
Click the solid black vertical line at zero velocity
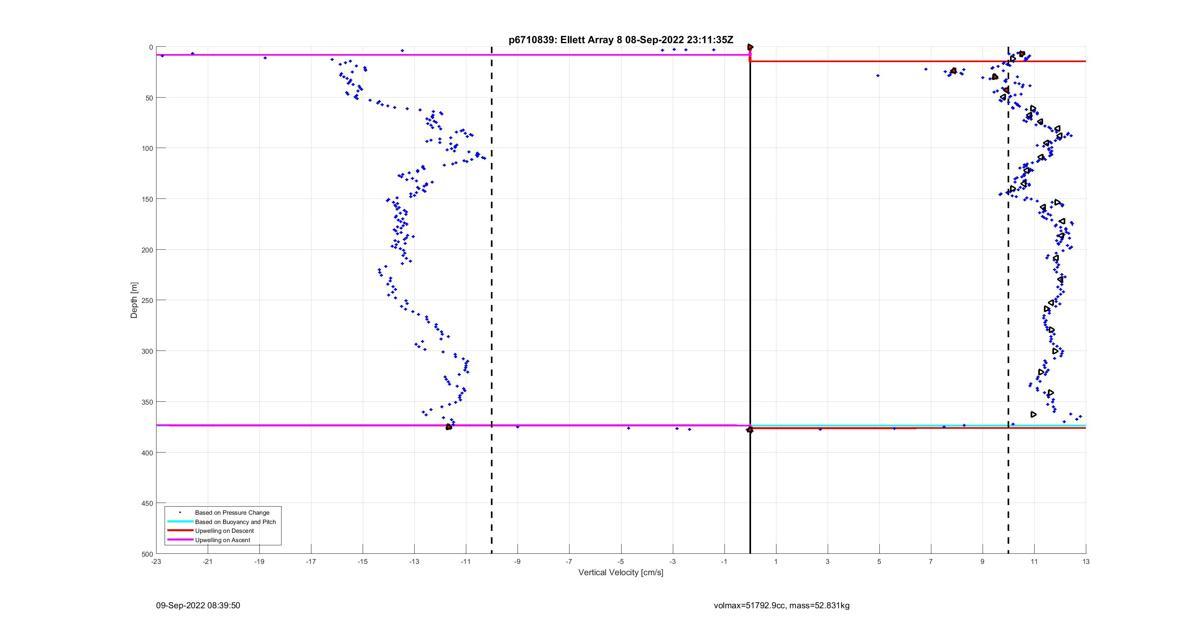tap(750, 300)
